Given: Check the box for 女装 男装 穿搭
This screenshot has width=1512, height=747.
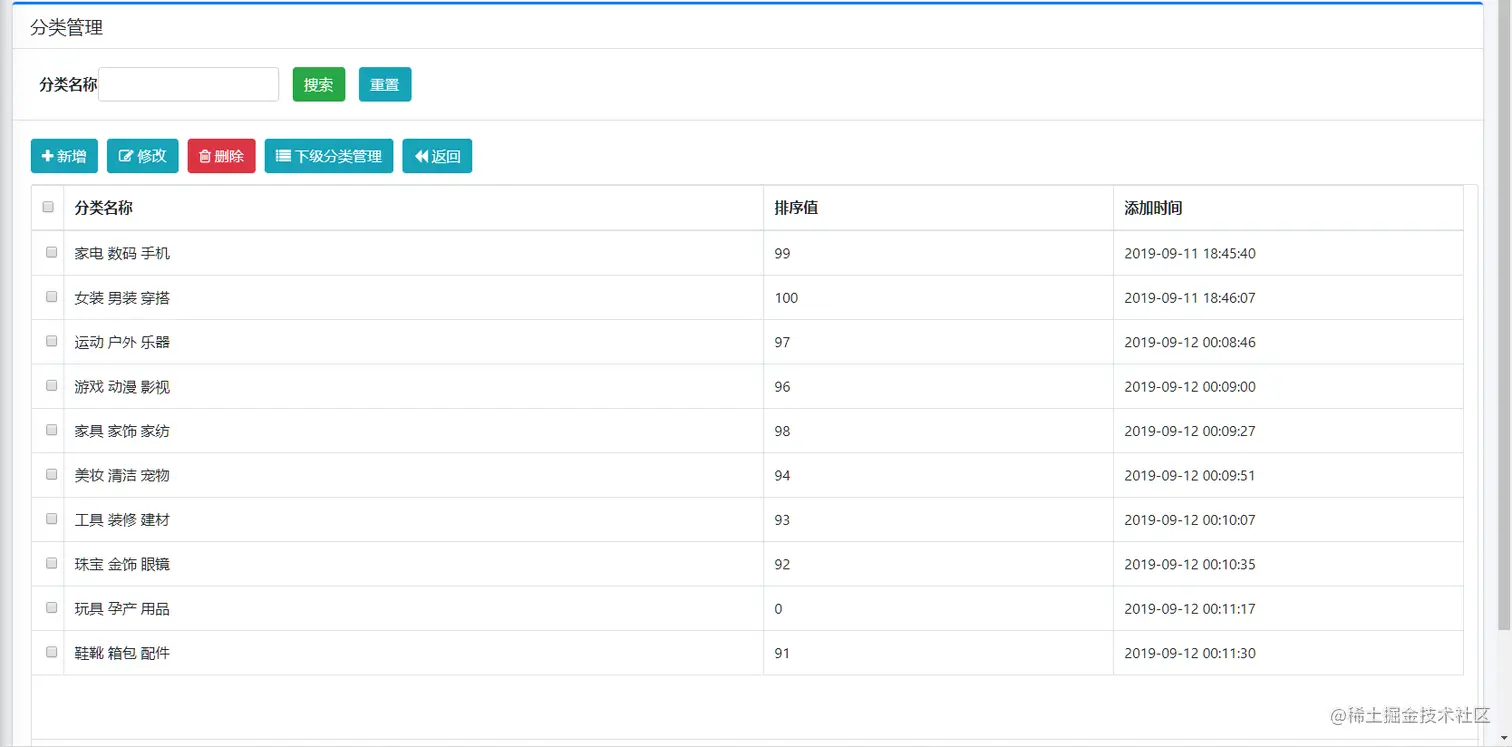Looking at the screenshot, I should [x=52, y=297].
